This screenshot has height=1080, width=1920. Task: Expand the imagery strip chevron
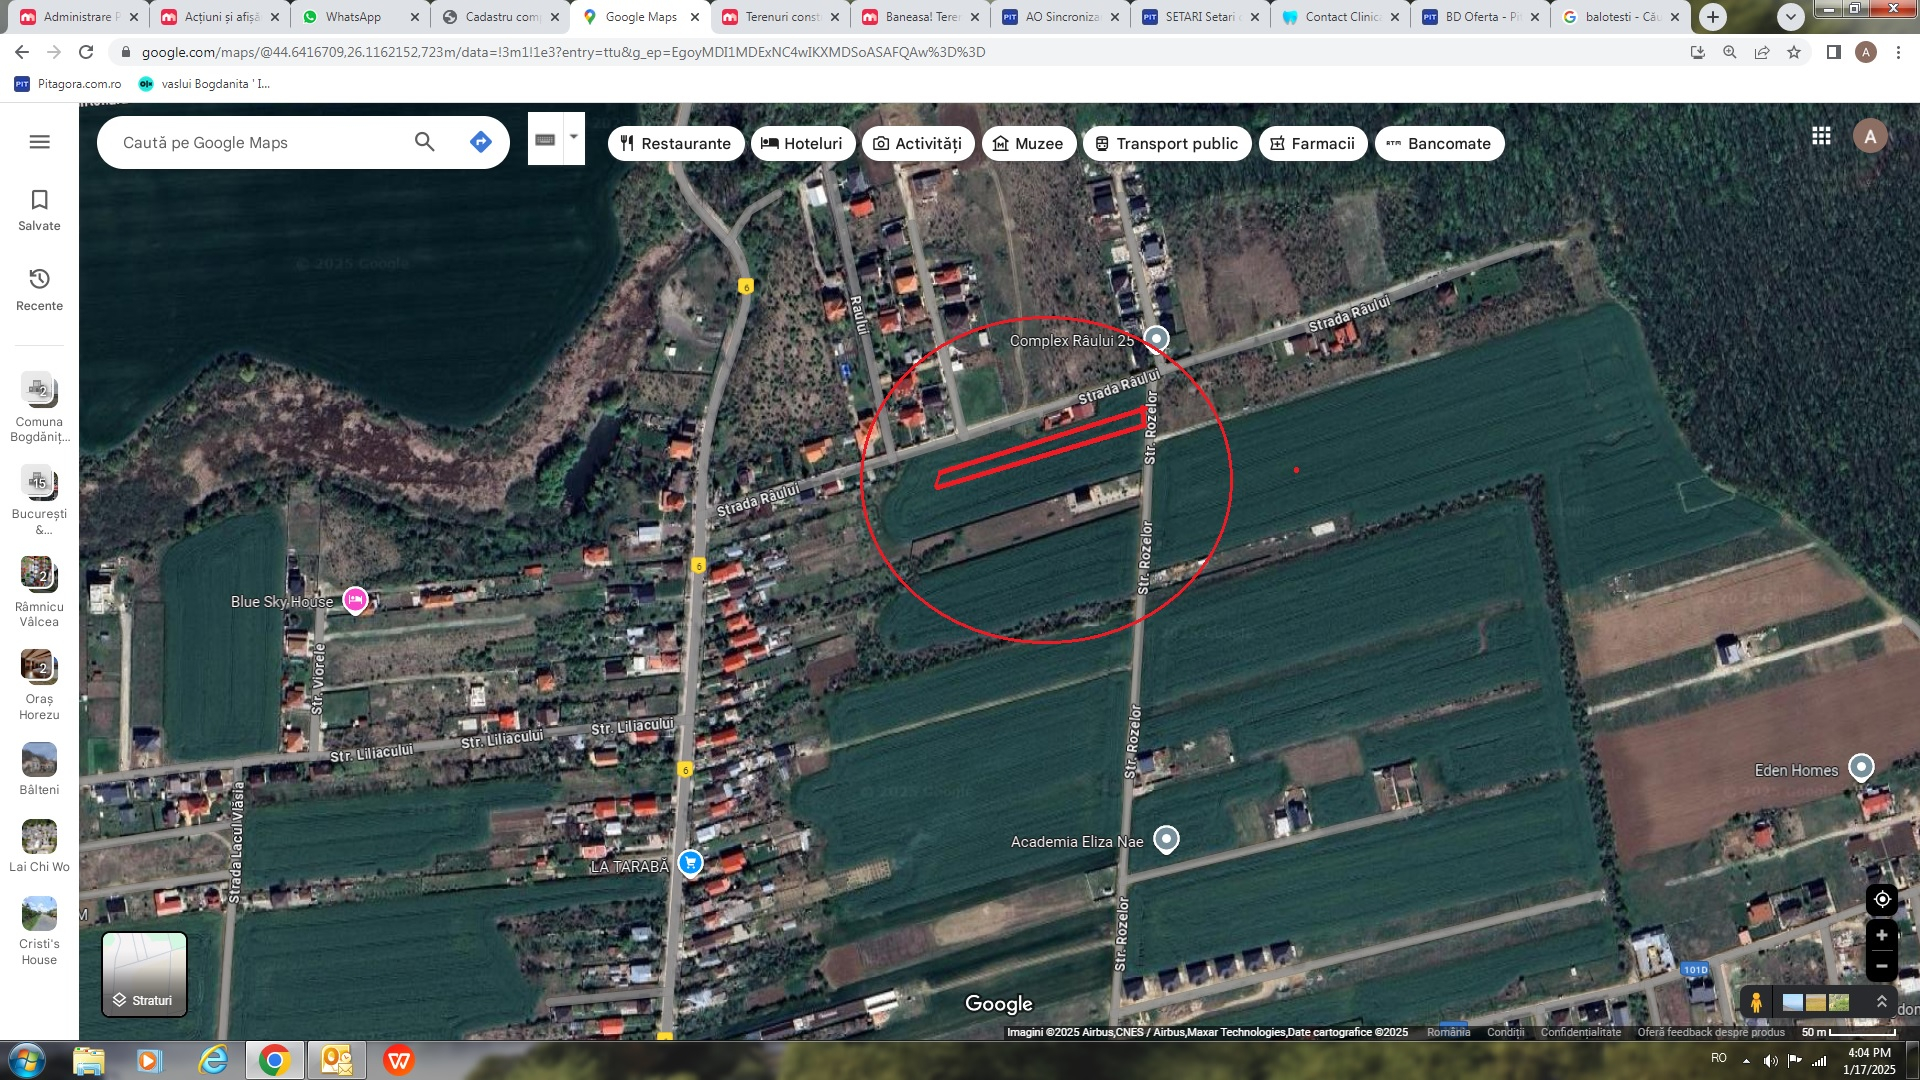[x=1881, y=1001]
